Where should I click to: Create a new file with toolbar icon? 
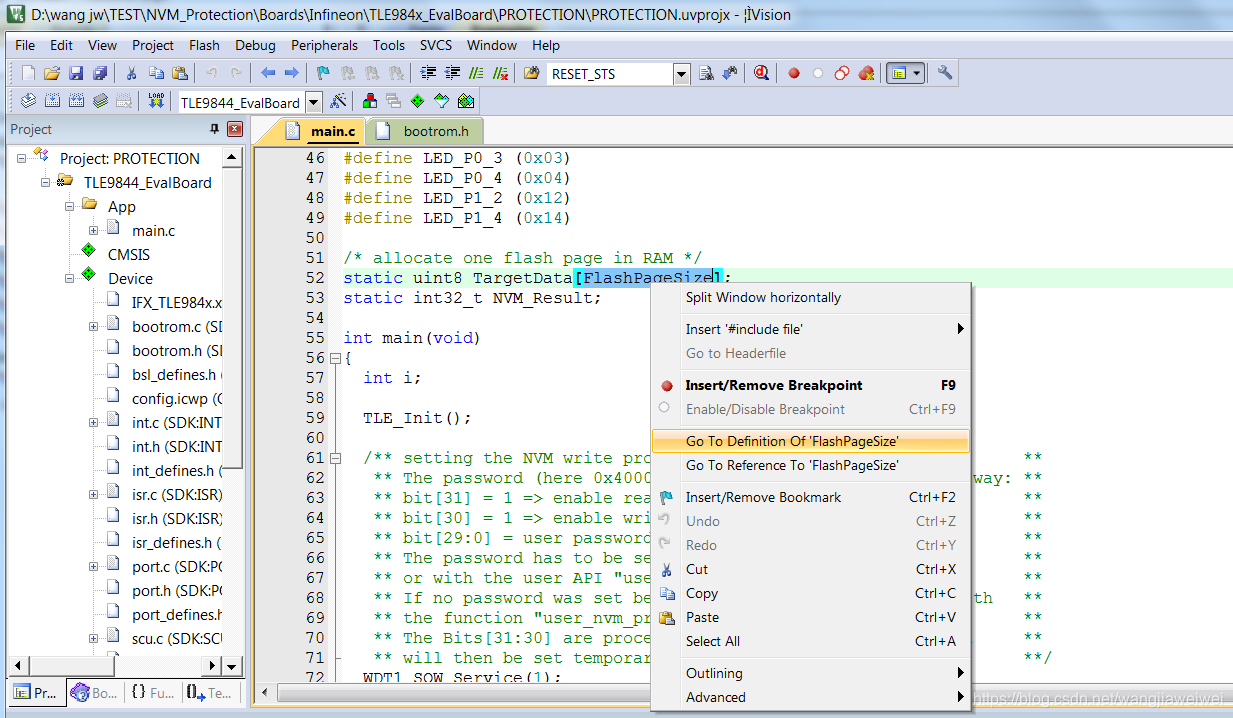pos(28,73)
